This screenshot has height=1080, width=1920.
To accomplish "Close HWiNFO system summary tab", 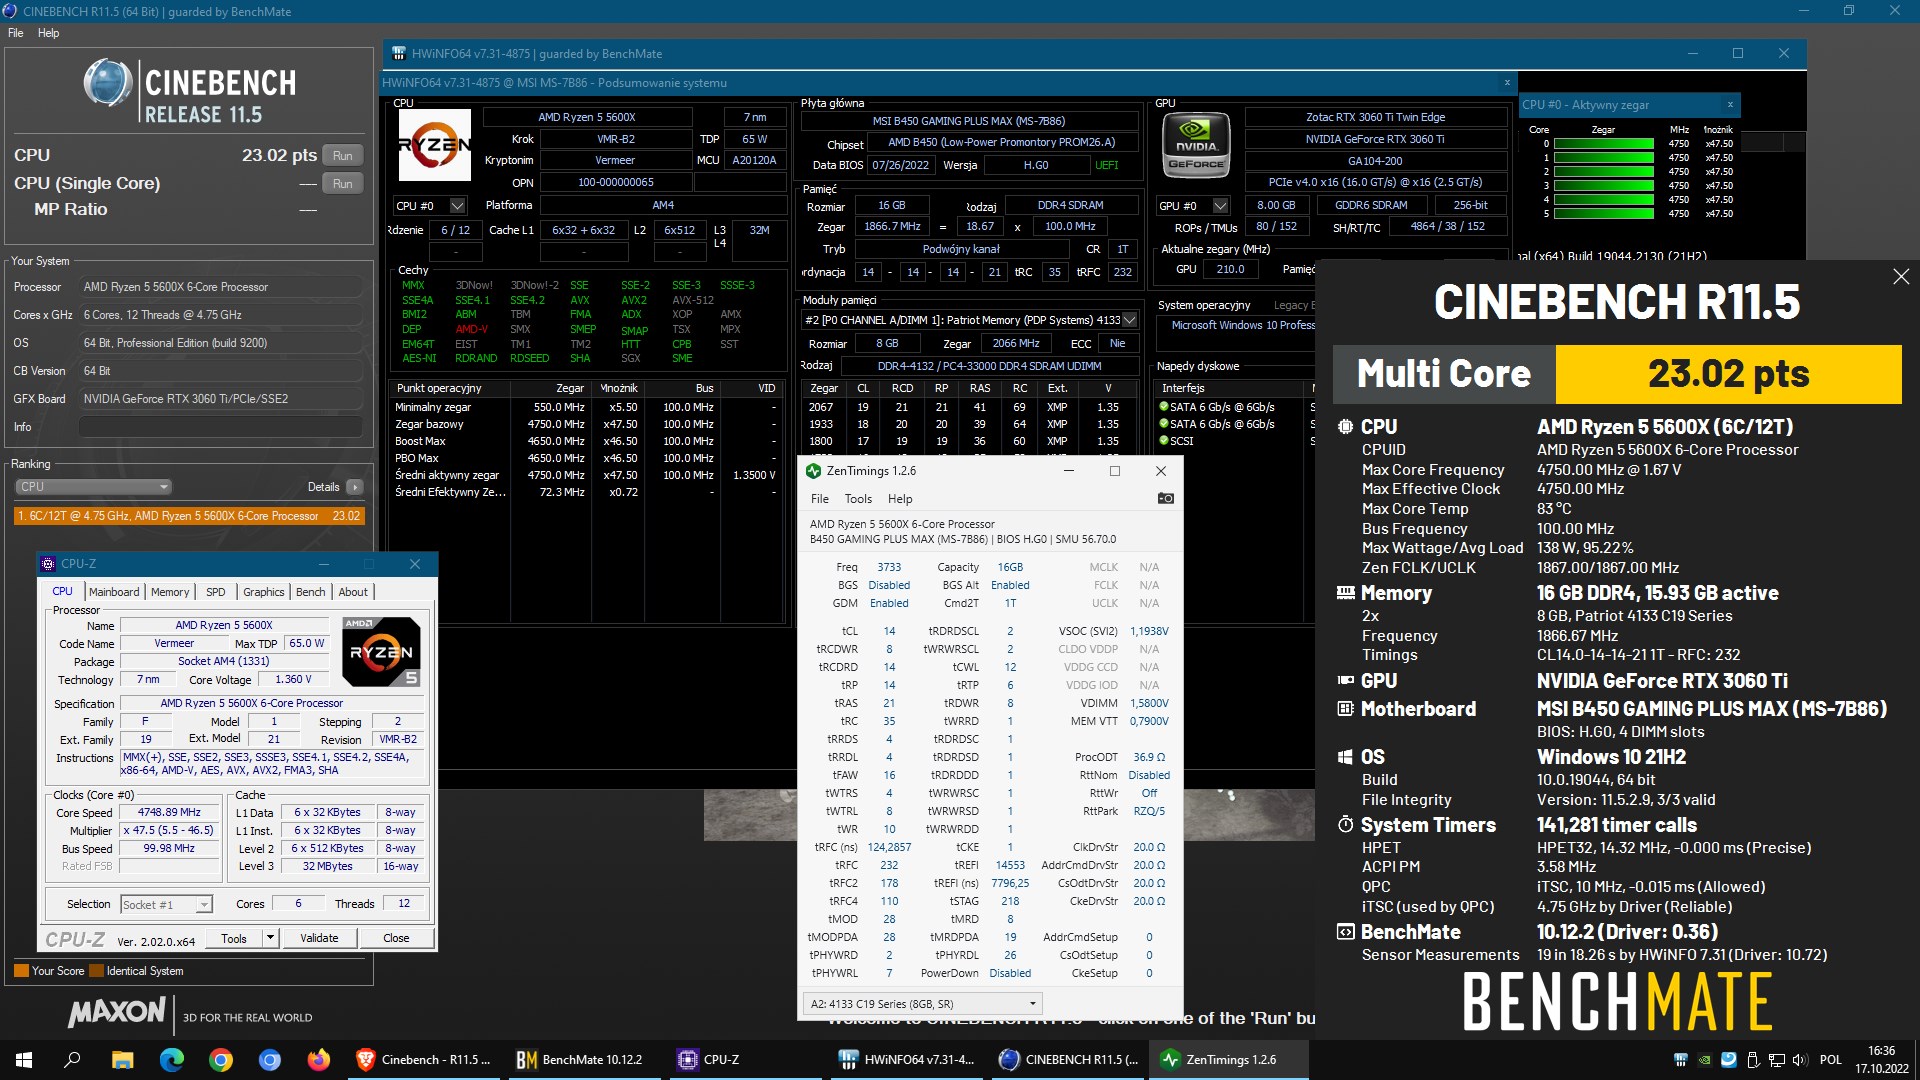I will click(1507, 83).
